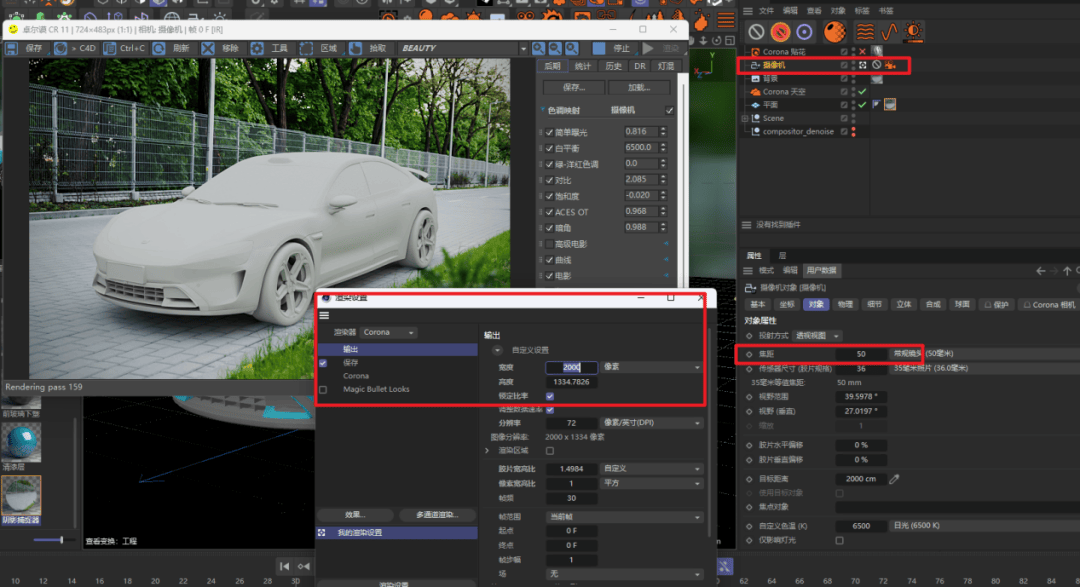
Task: Click the eyedropper next to 目标距离
Action: point(894,479)
